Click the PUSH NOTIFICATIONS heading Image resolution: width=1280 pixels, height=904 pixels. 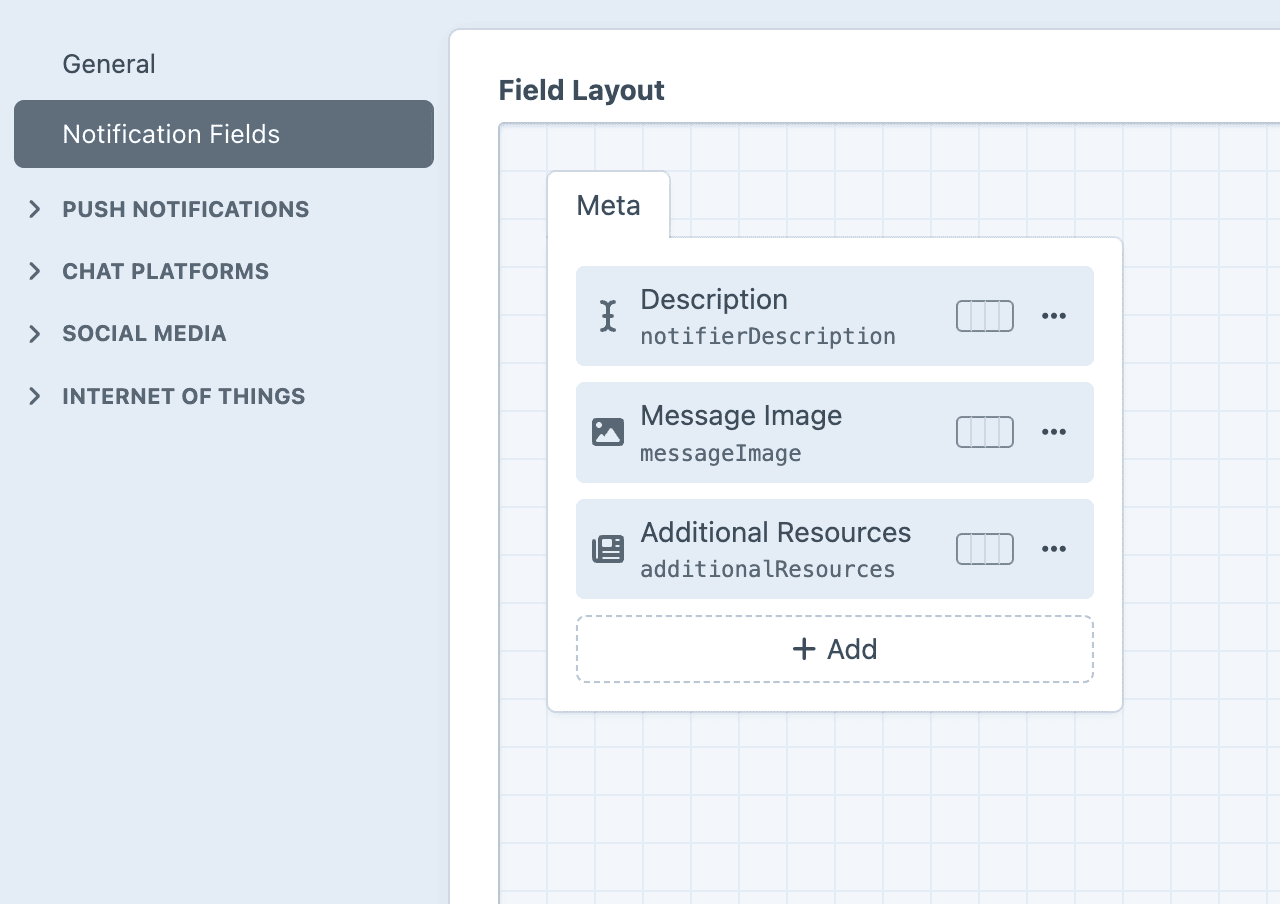coord(186,209)
